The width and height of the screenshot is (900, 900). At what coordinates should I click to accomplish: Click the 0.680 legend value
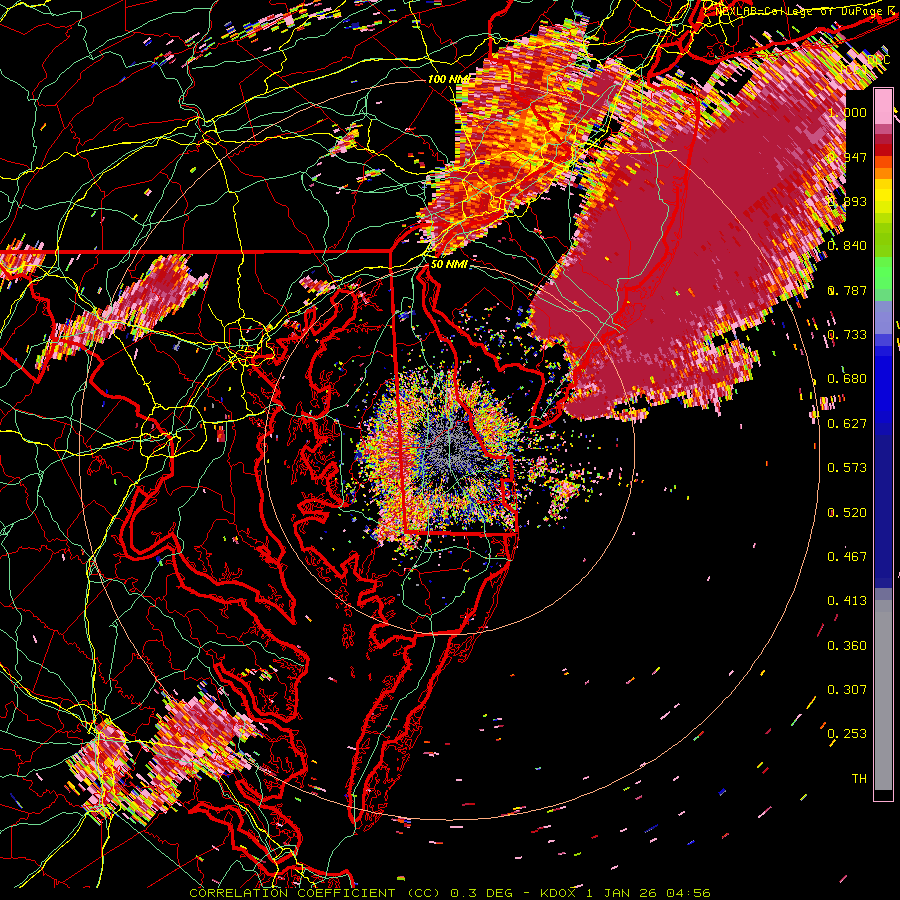[848, 379]
